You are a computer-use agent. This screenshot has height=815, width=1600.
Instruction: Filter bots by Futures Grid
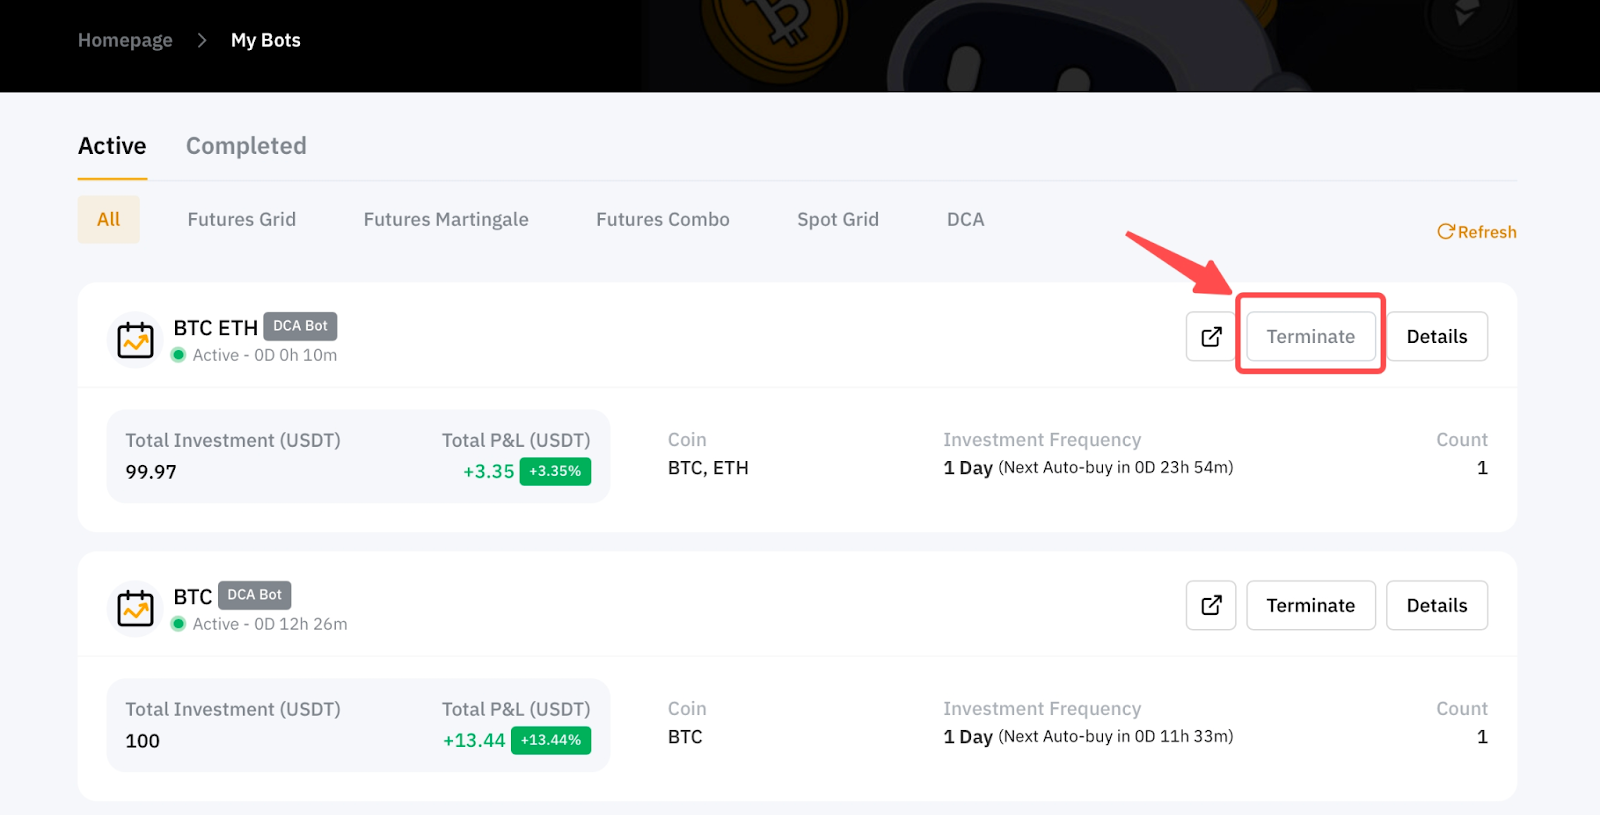(241, 220)
